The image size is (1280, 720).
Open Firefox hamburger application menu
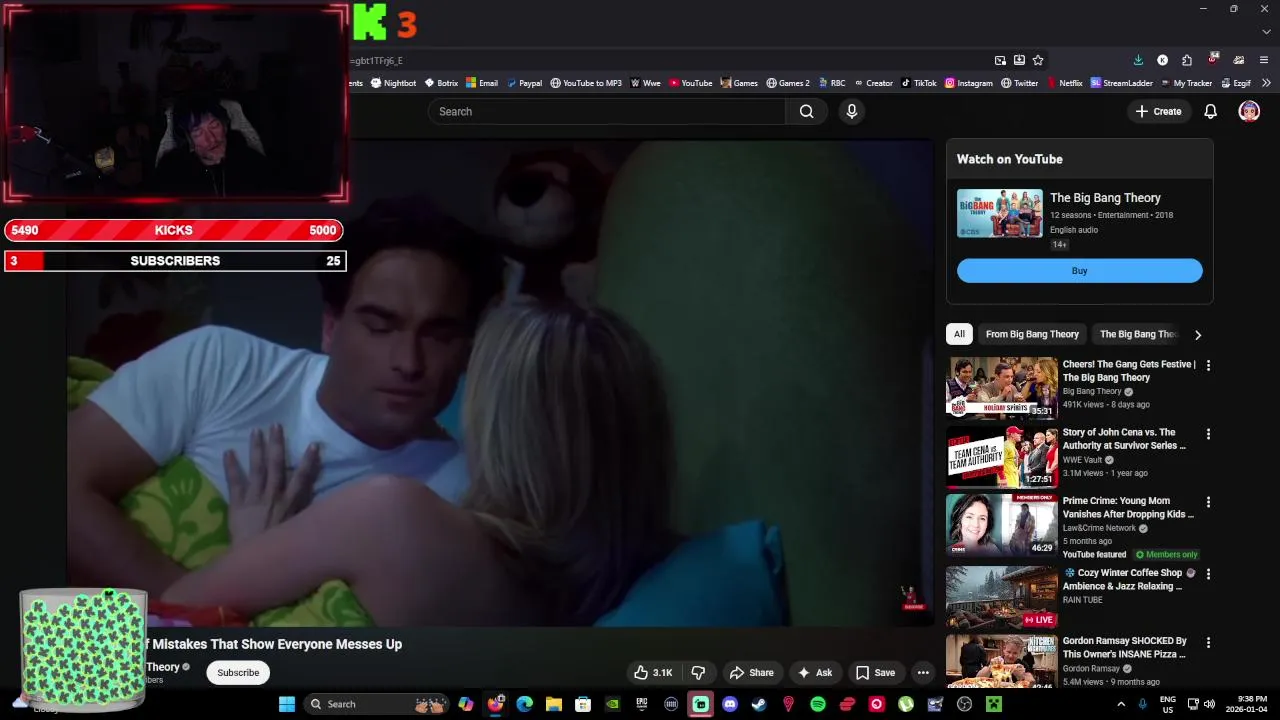[1264, 60]
